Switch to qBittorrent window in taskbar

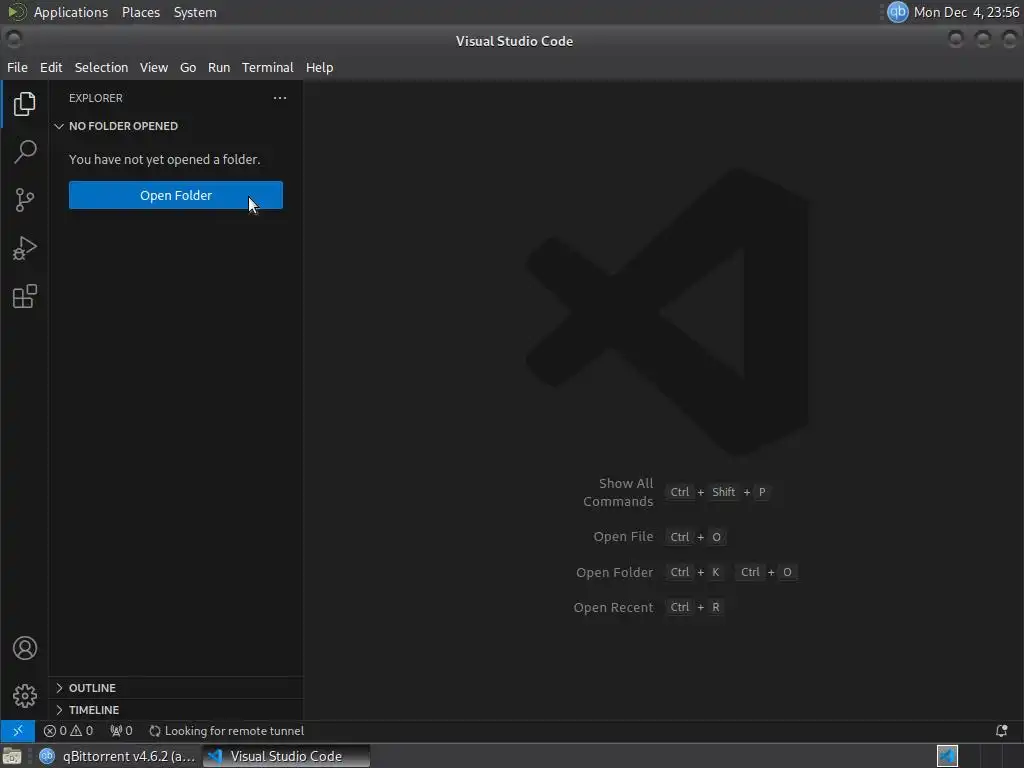tap(118, 756)
